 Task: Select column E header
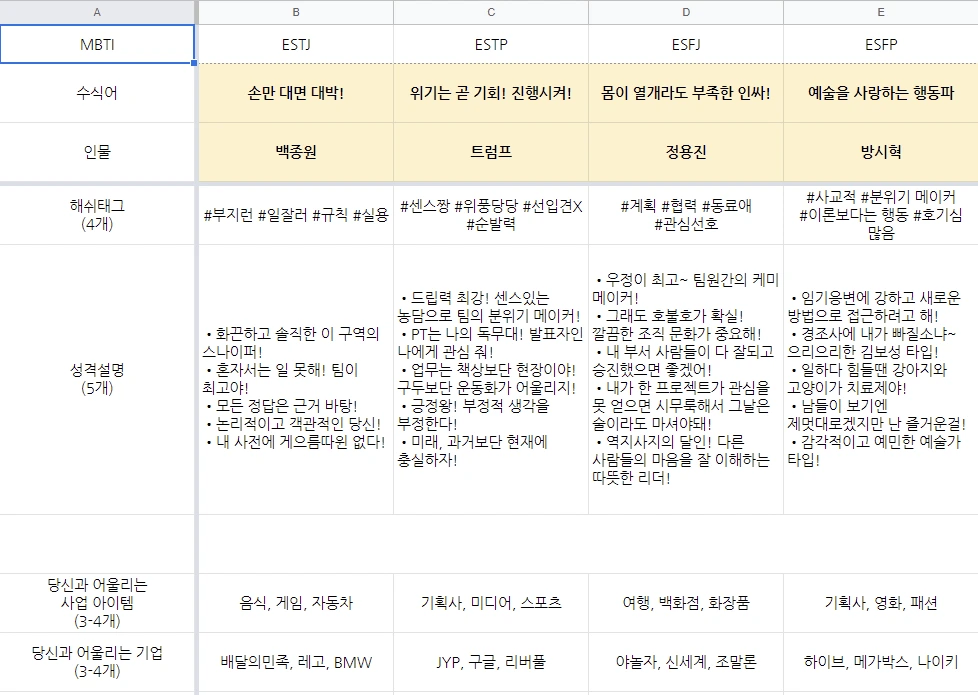881,12
